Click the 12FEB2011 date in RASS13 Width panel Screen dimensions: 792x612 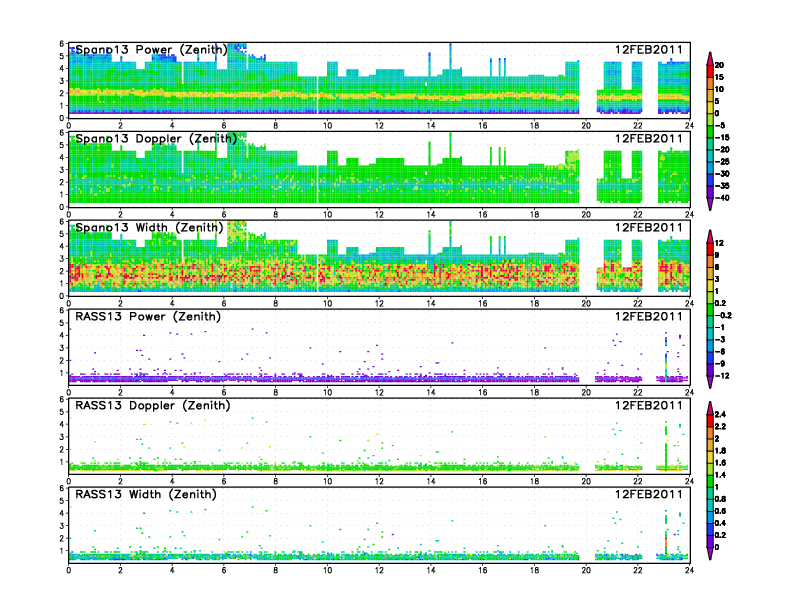click(650, 494)
